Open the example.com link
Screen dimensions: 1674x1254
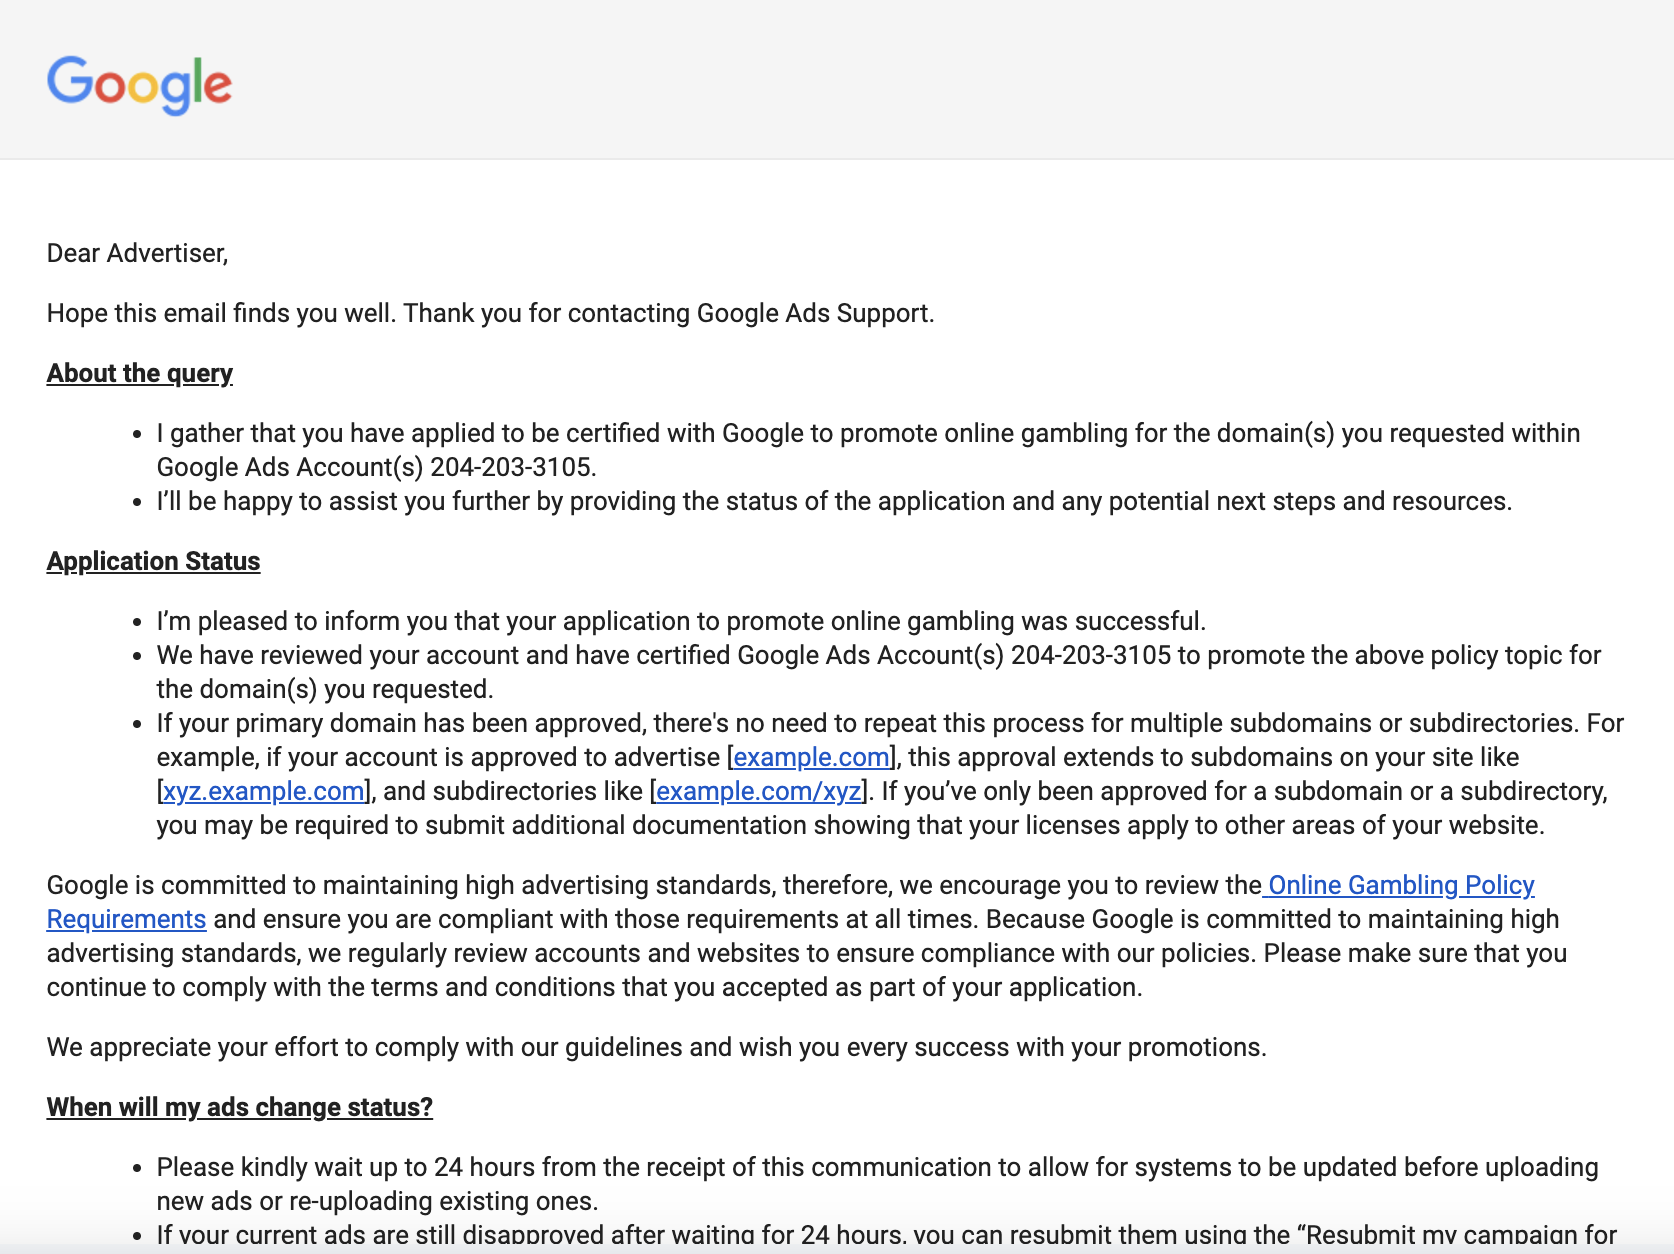tap(811, 758)
